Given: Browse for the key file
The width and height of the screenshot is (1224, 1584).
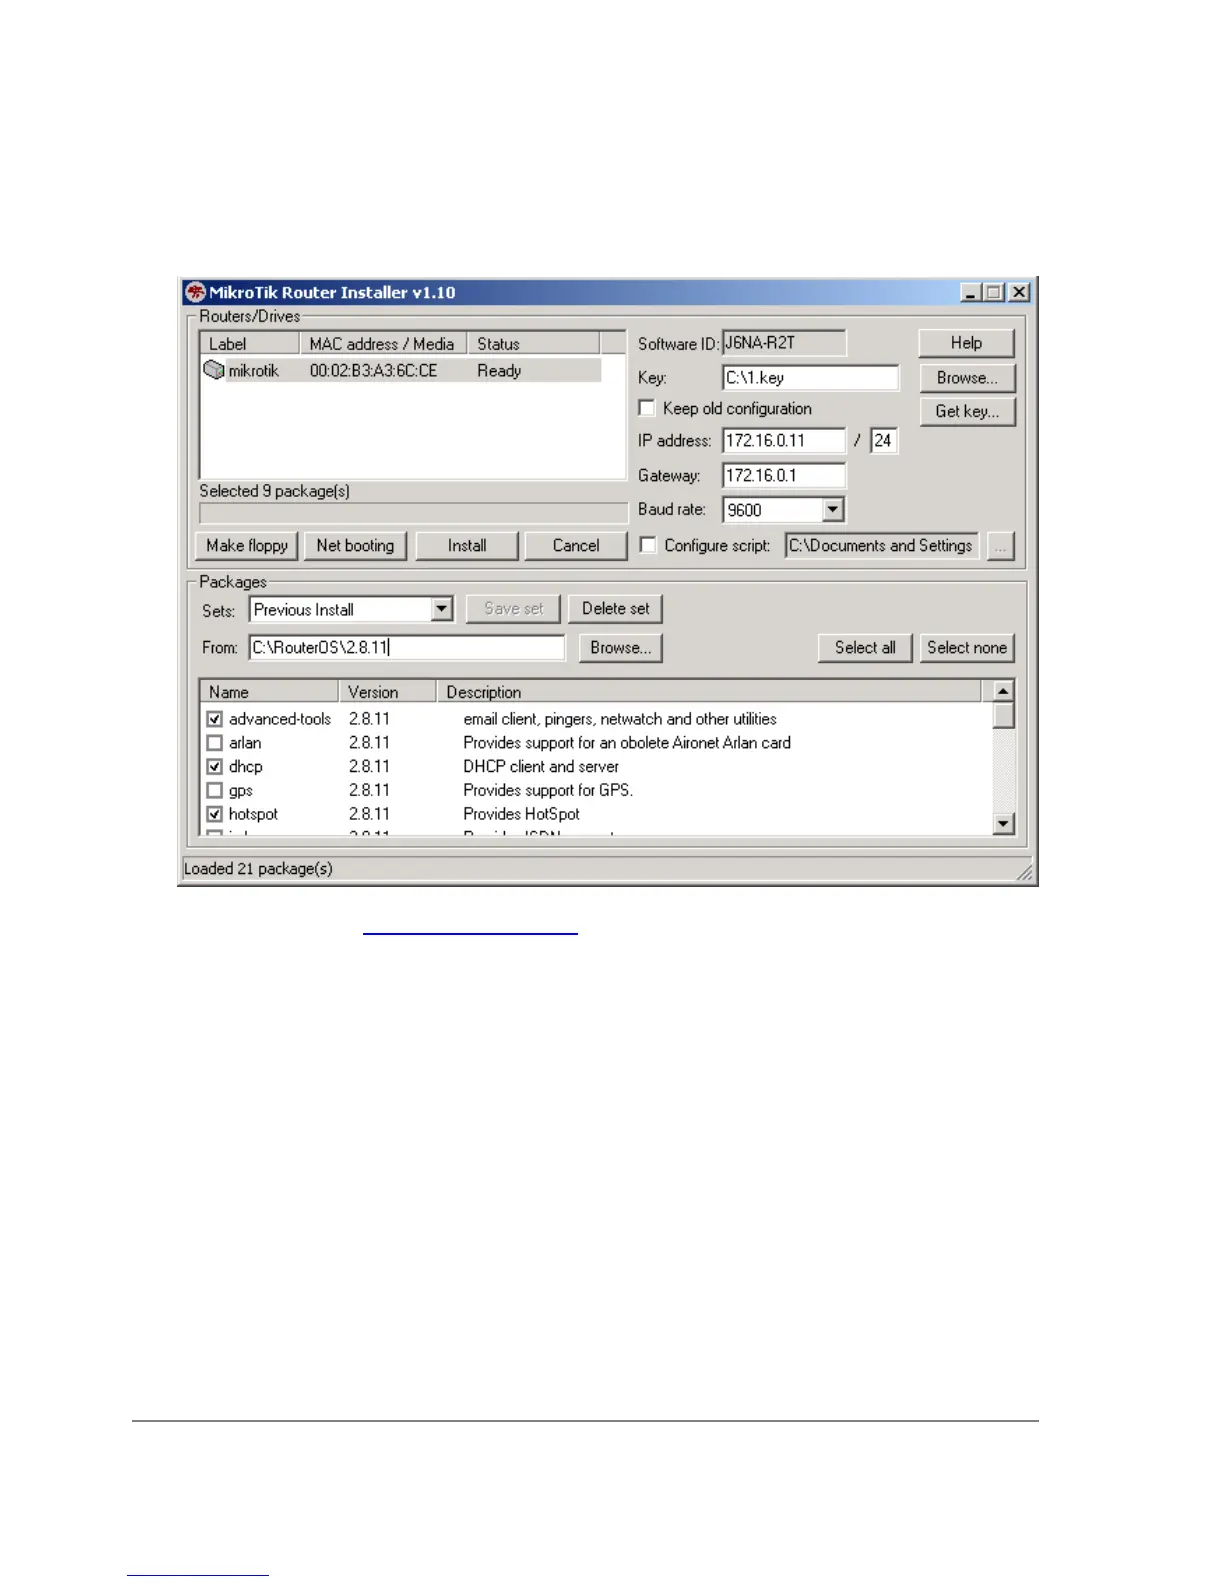Looking at the screenshot, I should click(x=967, y=378).
